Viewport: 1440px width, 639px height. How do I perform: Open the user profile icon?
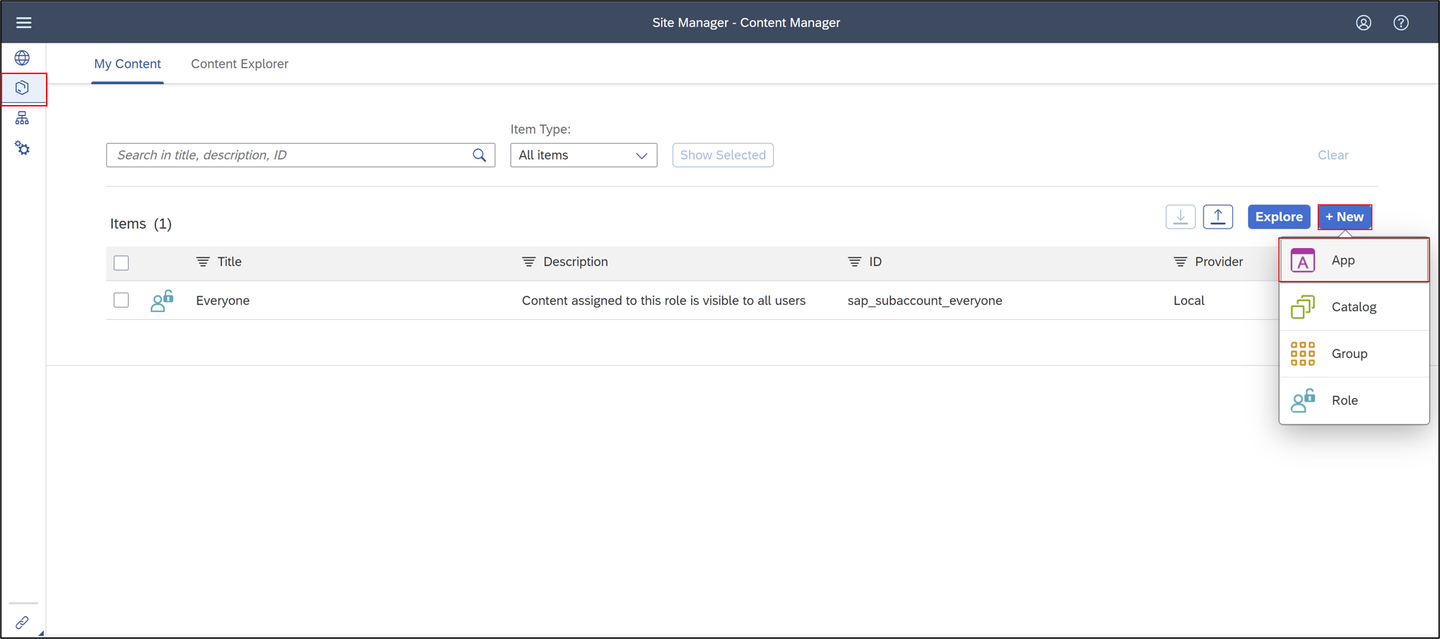click(1363, 22)
